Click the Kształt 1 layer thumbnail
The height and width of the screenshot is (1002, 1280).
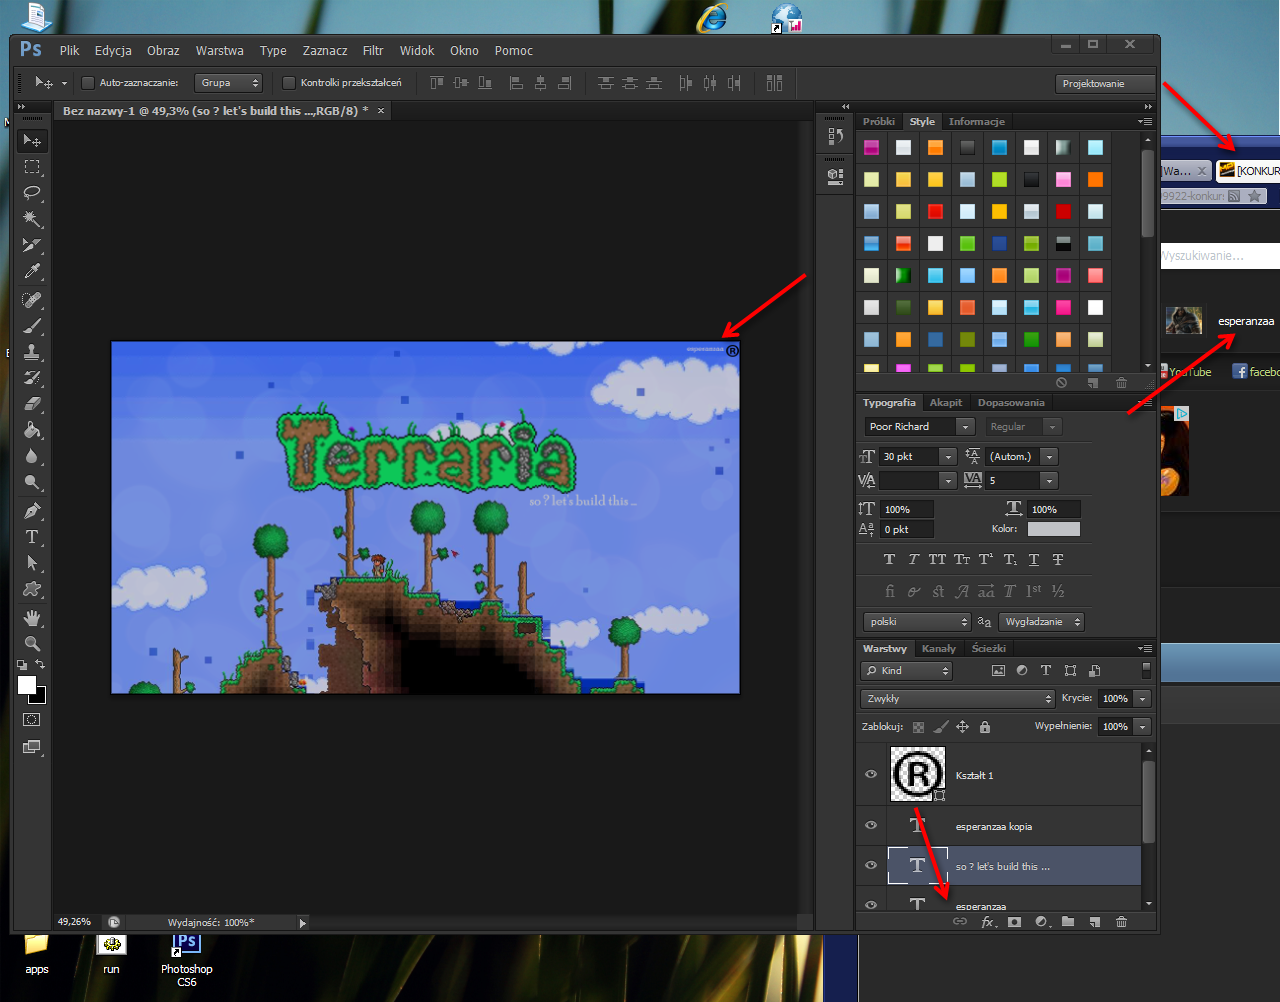(x=918, y=774)
